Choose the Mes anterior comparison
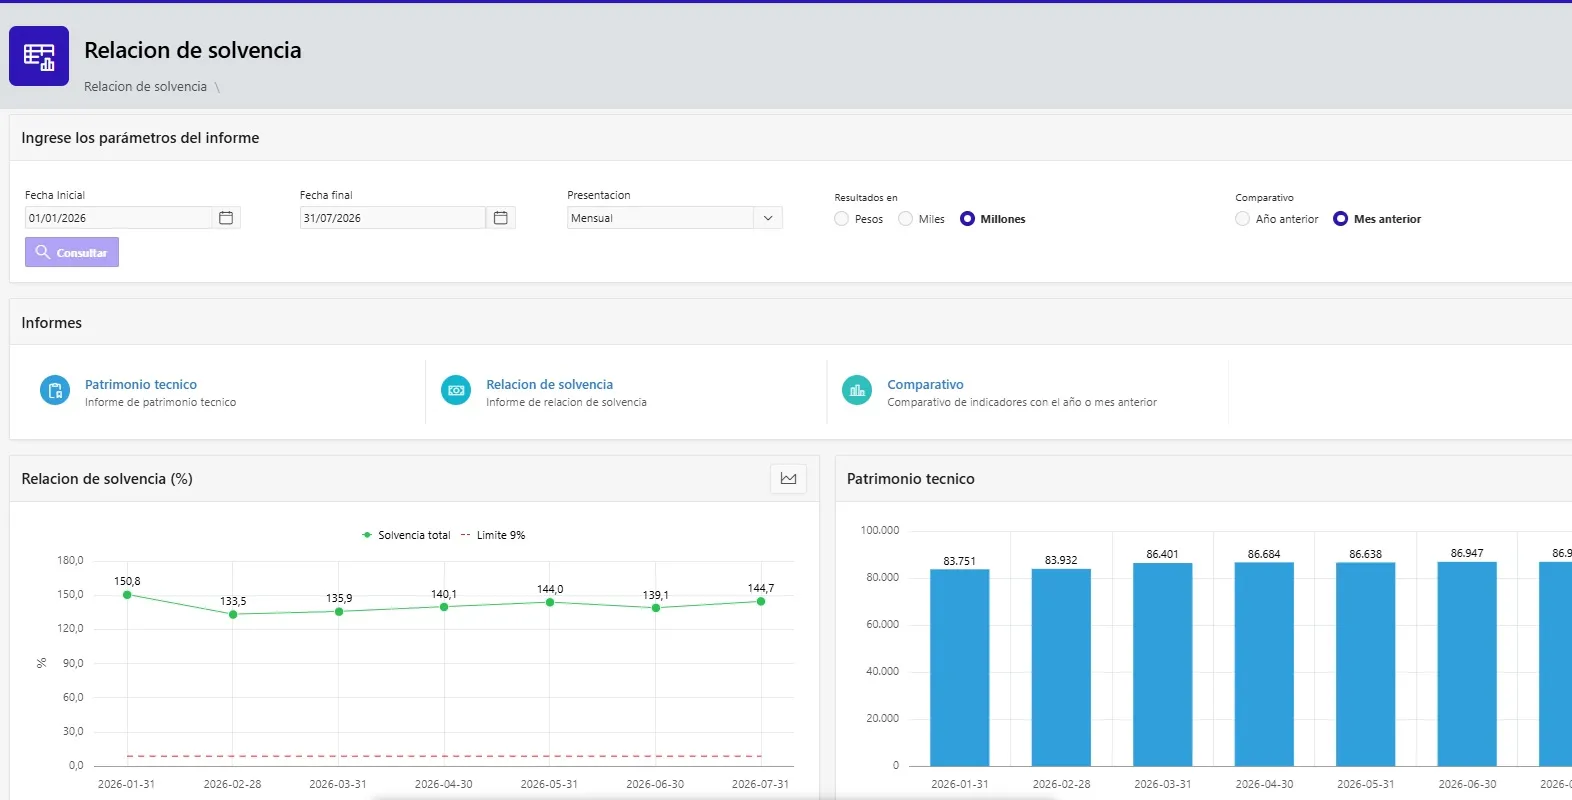Image resolution: width=1572 pixels, height=800 pixels. tap(1341, 219)
